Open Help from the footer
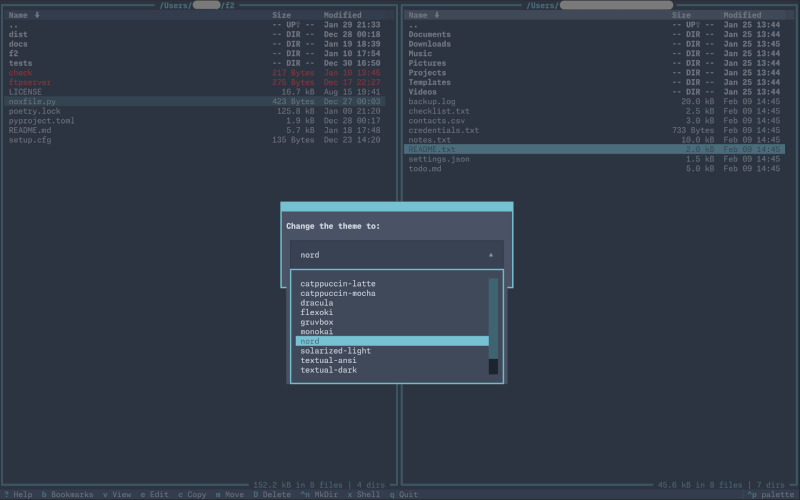This screenshot has height=500, width=800. [18, 494]
